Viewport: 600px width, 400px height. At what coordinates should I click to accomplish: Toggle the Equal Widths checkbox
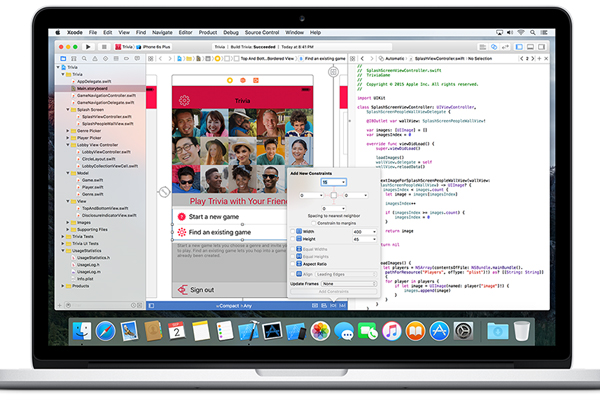click(292, 249)
